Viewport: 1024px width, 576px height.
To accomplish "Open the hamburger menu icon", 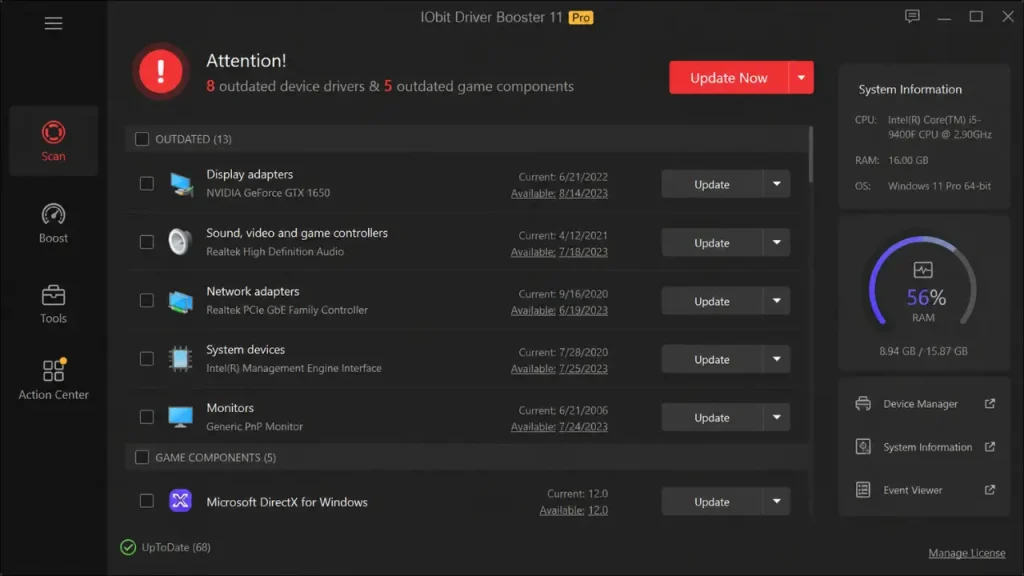I will pyautogui.click(x=54, y=24).
